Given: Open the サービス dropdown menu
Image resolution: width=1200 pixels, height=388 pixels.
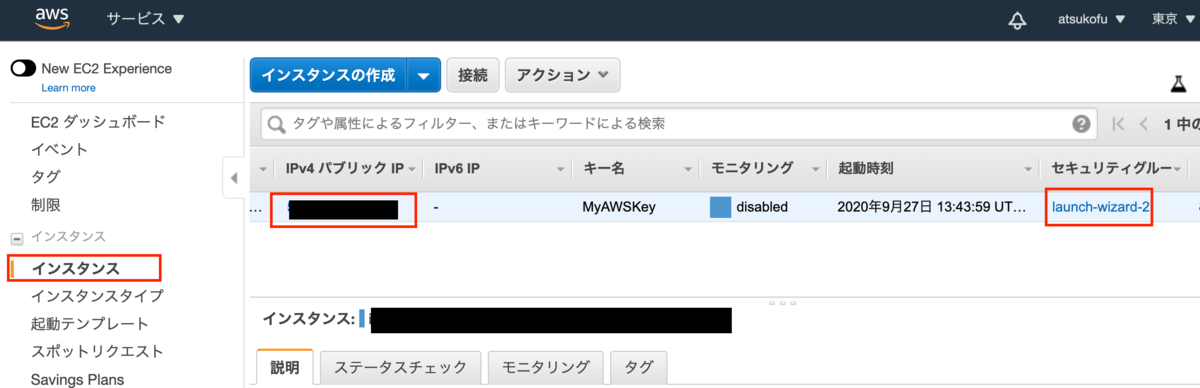Looking at the screenshot, I should tap(146, 19).
